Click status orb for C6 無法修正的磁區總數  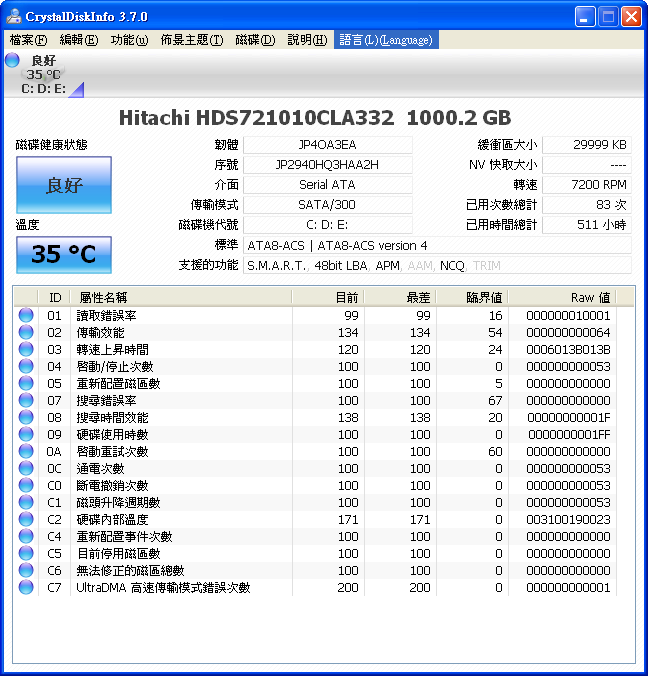tap(26, 570)
